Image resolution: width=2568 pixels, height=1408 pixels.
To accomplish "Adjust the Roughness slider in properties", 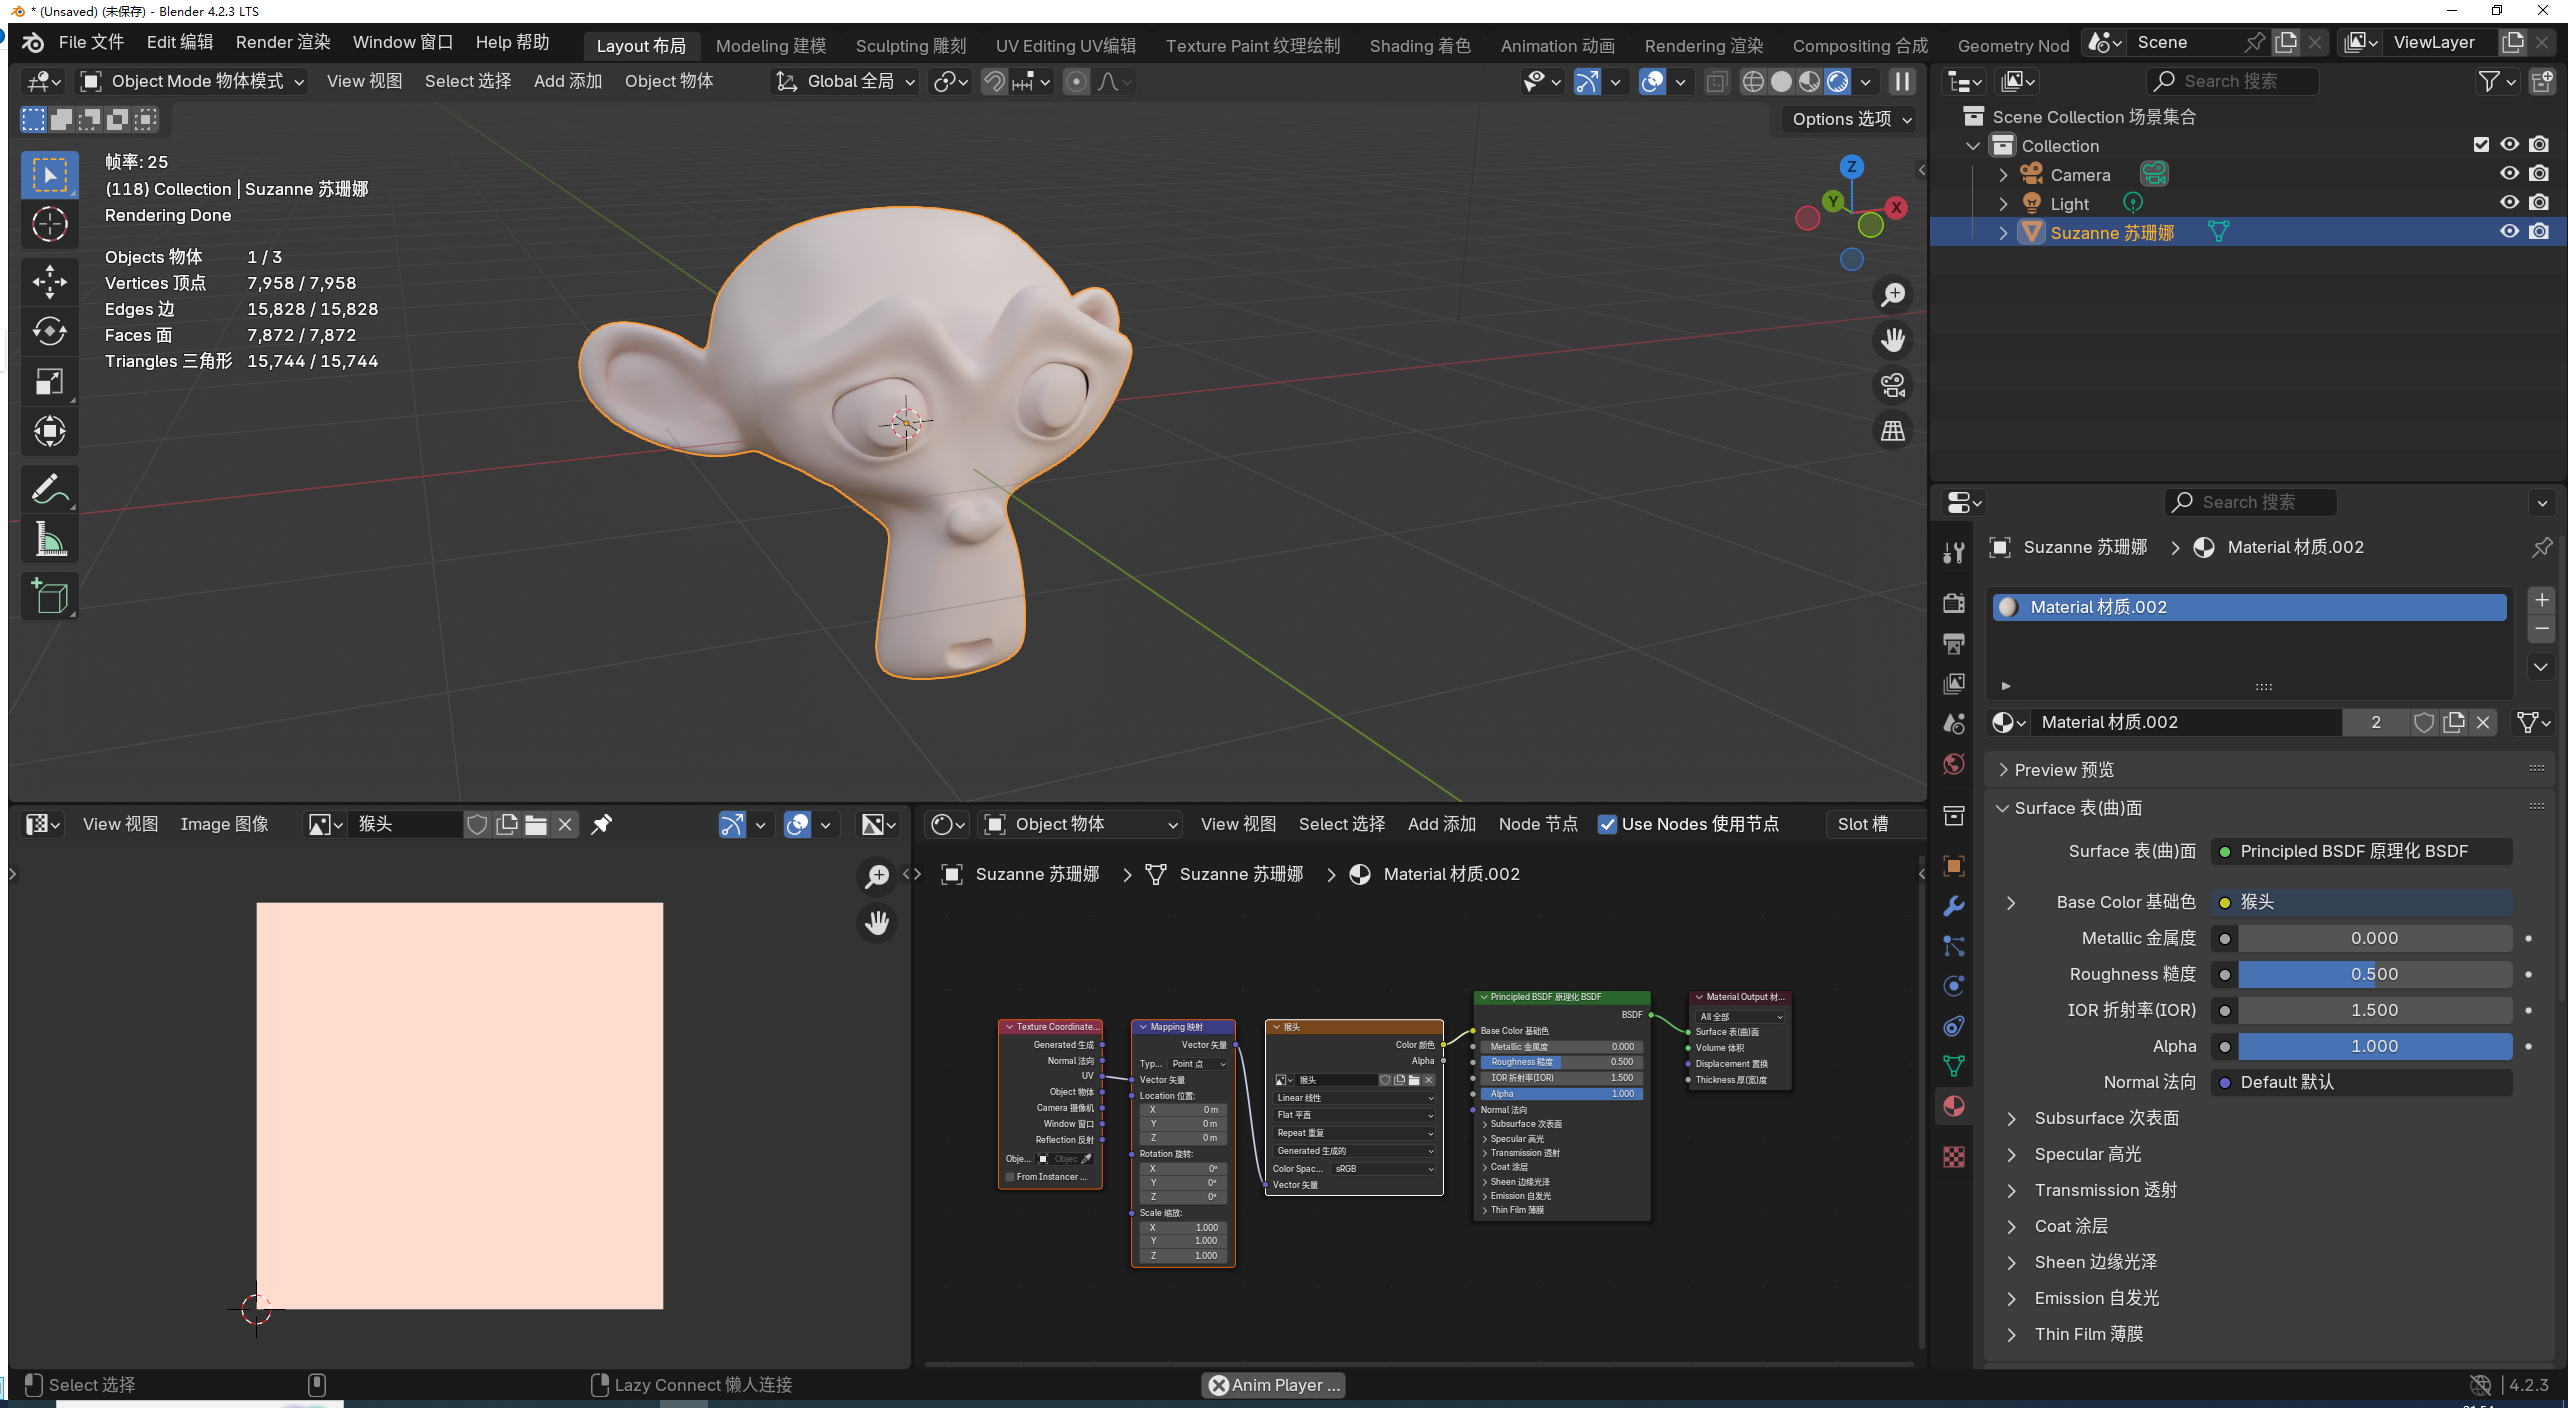I will [2375, 975].
